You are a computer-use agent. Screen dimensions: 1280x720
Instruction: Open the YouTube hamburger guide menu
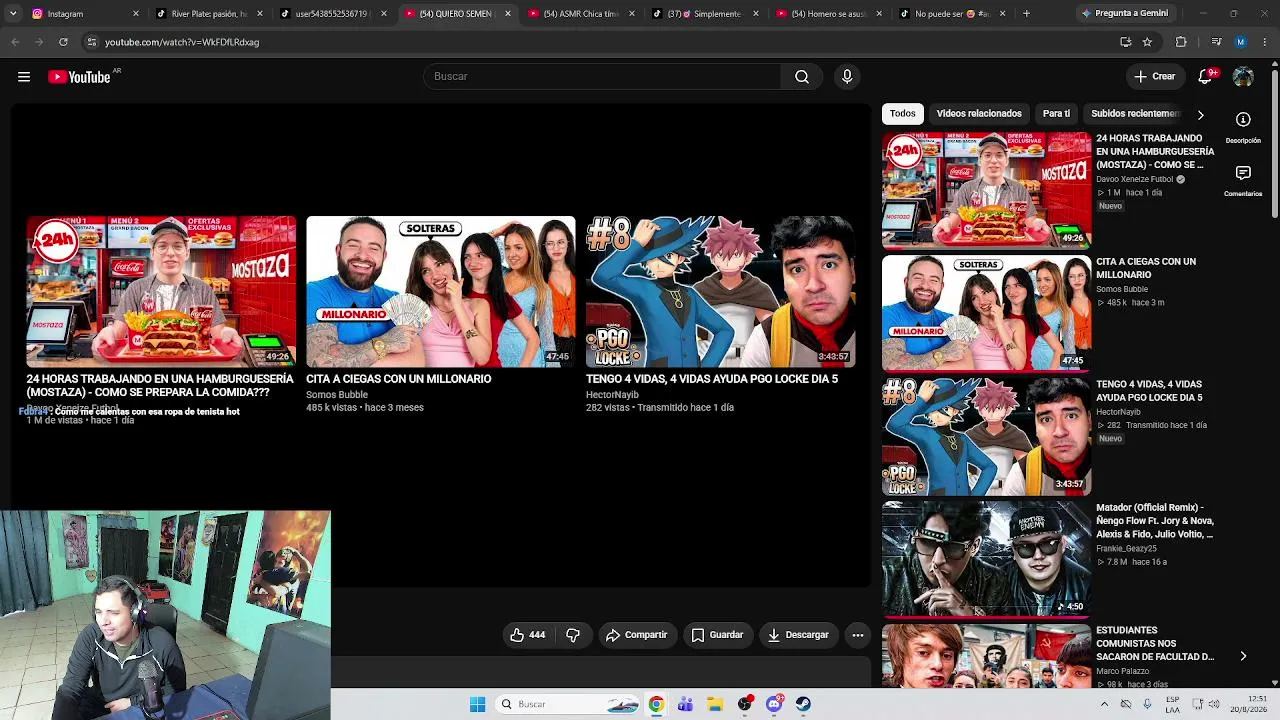(24, 77)
